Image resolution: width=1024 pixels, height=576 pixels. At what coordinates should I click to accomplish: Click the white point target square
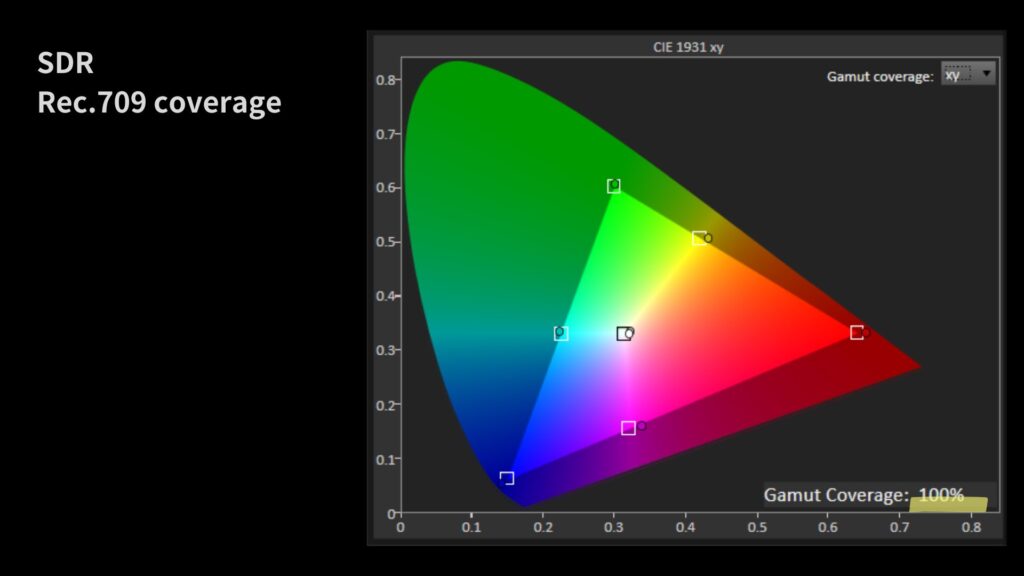(x=623, y=334)
